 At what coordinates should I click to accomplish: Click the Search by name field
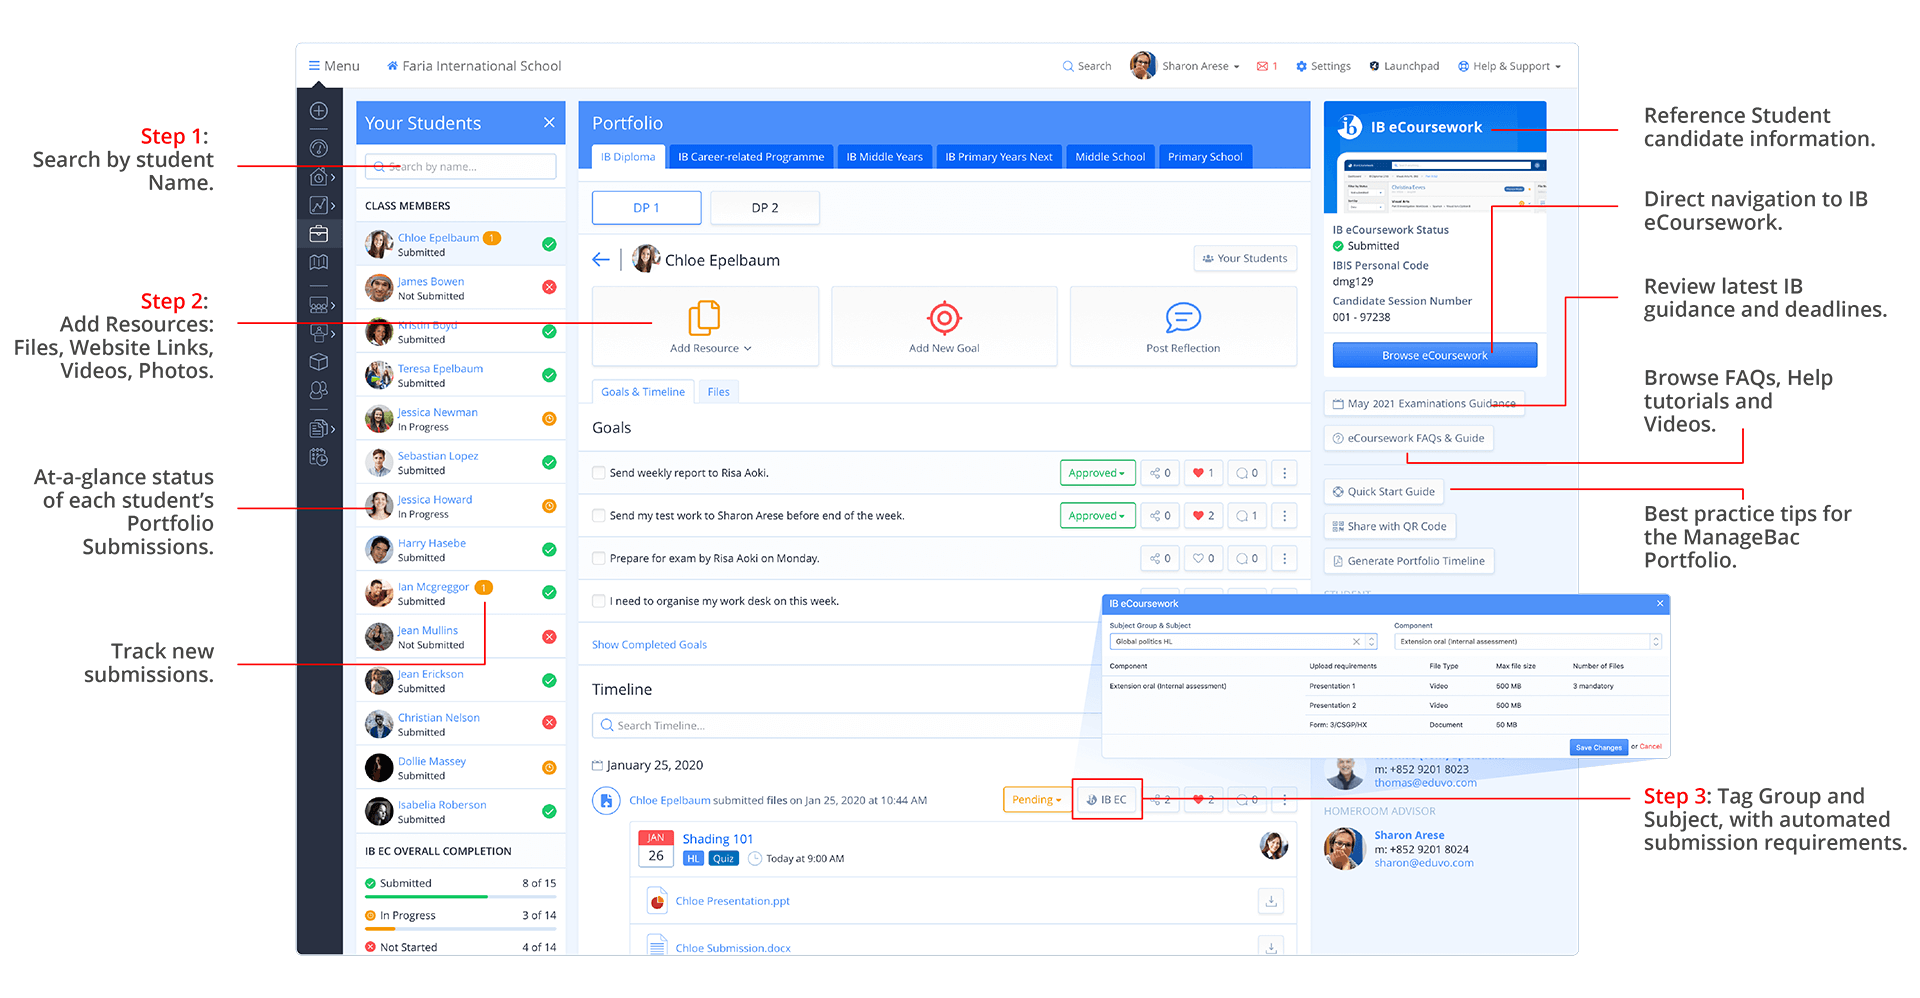coord(461,167)
